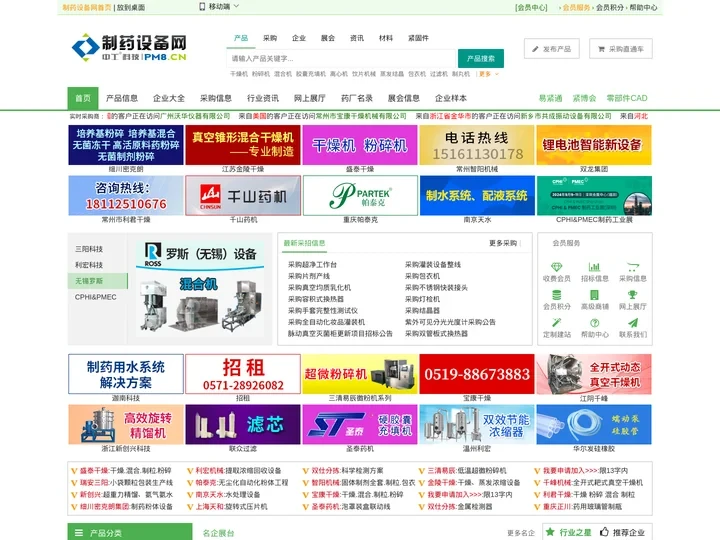Click the 产品搜索 button
The height and width of the screenshot is (540, 720).
click(x=481, y=58)
